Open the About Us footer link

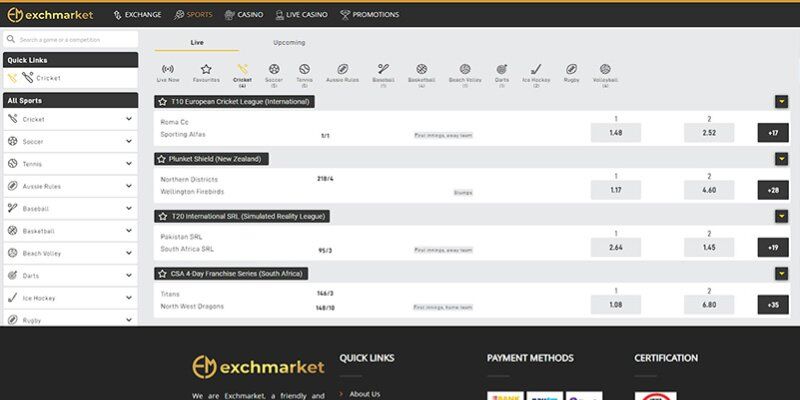click(364, 394)
